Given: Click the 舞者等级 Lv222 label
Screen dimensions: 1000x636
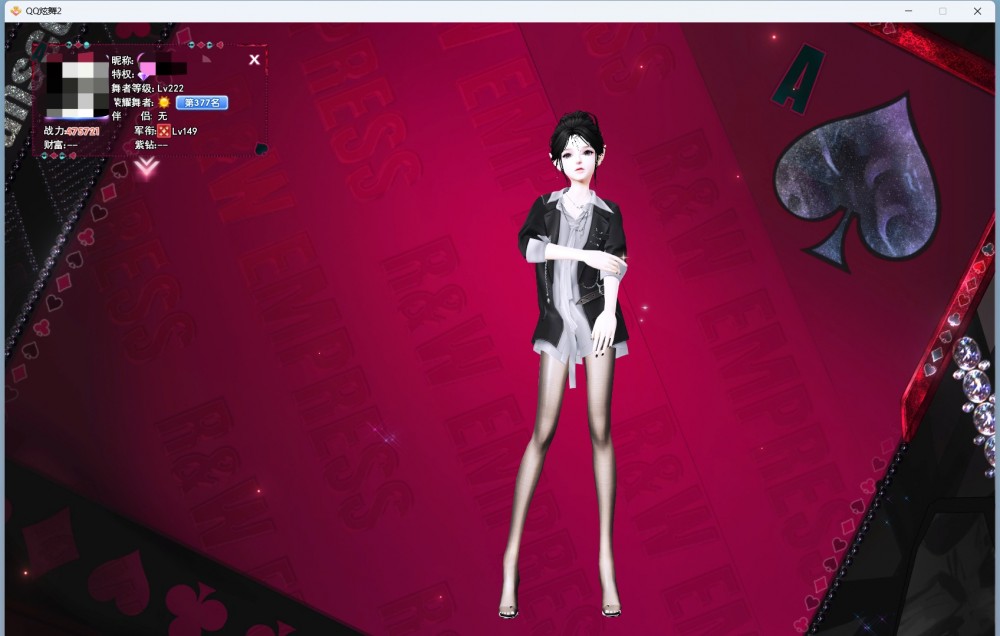Looking at the screenshot, I should pyautogui.click(x=148, y=88).
